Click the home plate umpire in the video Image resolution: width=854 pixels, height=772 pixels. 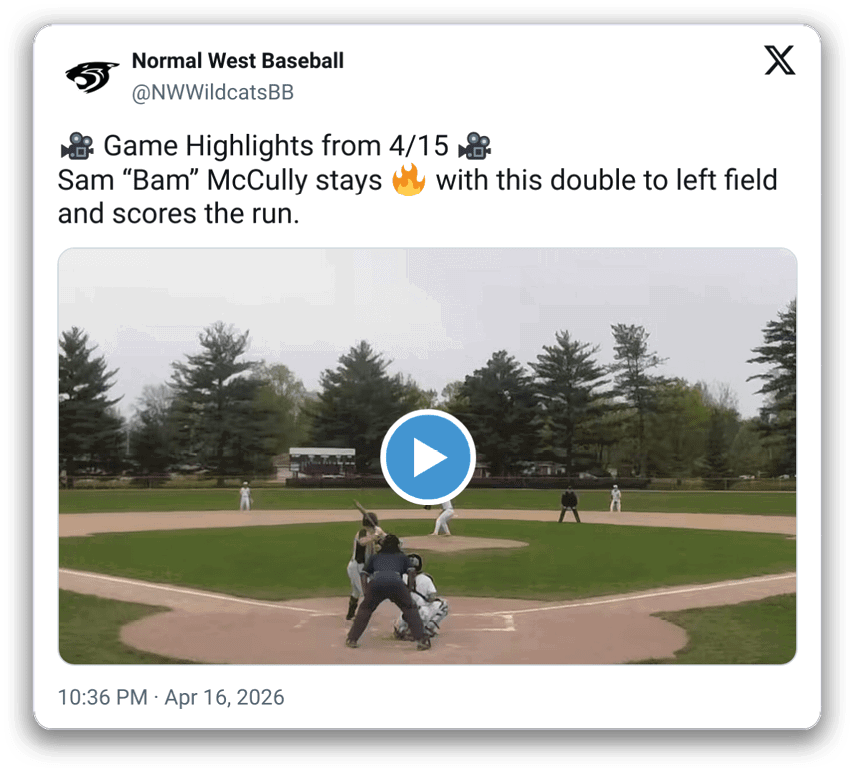tap(387, 591)
